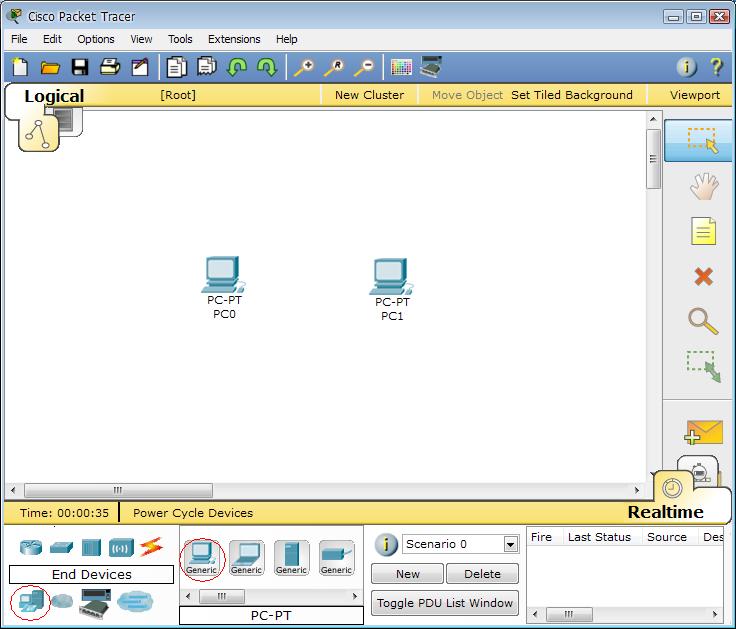Open the File menu
736x629 pixels.
coord(19,39)
